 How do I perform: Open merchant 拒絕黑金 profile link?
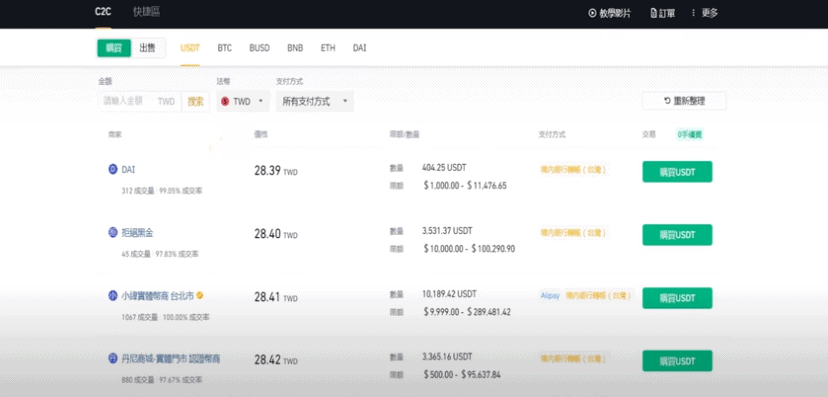[x=137, y=232]
